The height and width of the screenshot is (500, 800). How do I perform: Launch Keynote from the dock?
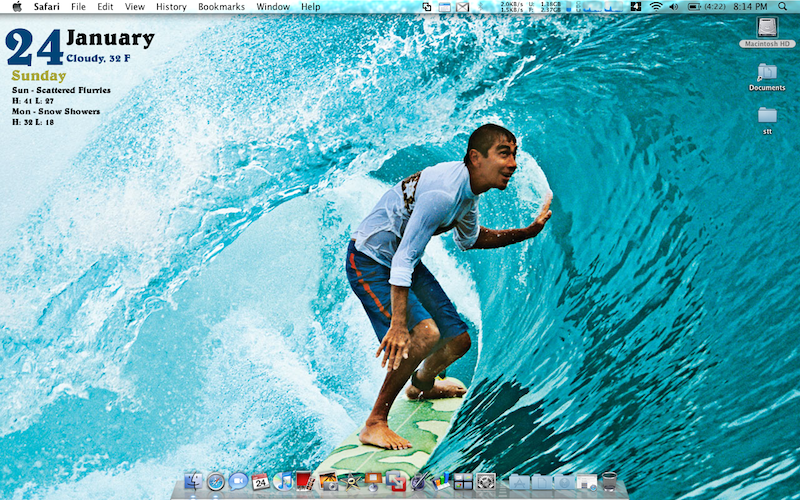coord(373,481)
